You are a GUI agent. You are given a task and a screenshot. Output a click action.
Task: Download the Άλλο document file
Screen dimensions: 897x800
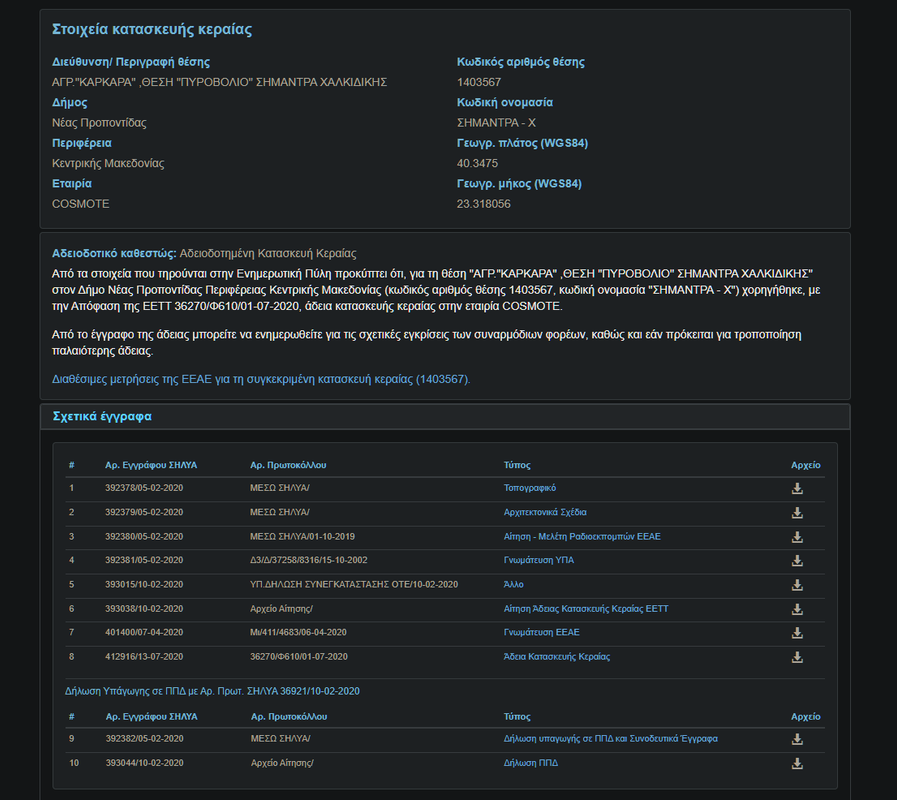point(797,585)
